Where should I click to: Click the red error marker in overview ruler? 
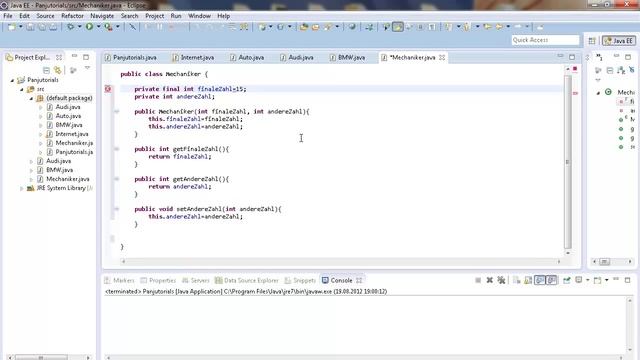(575, 93)
